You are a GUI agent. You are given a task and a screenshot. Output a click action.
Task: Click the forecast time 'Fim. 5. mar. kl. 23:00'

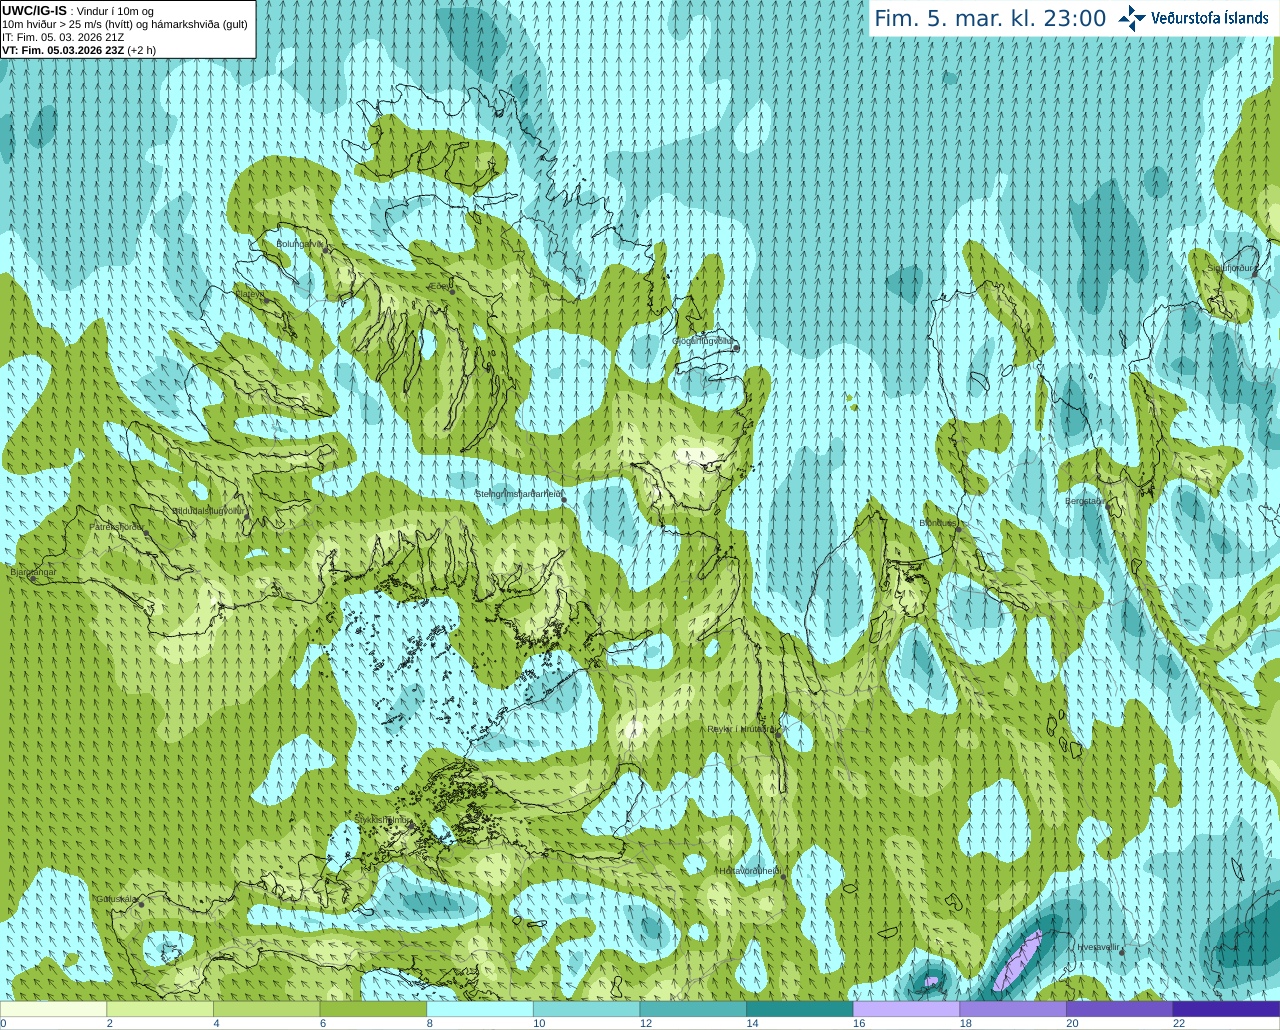(990, 19)
